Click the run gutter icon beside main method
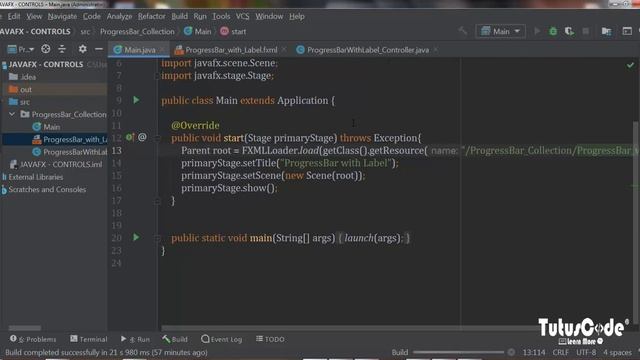The height and width of the screenshot is (360, 640). [136, 237]
